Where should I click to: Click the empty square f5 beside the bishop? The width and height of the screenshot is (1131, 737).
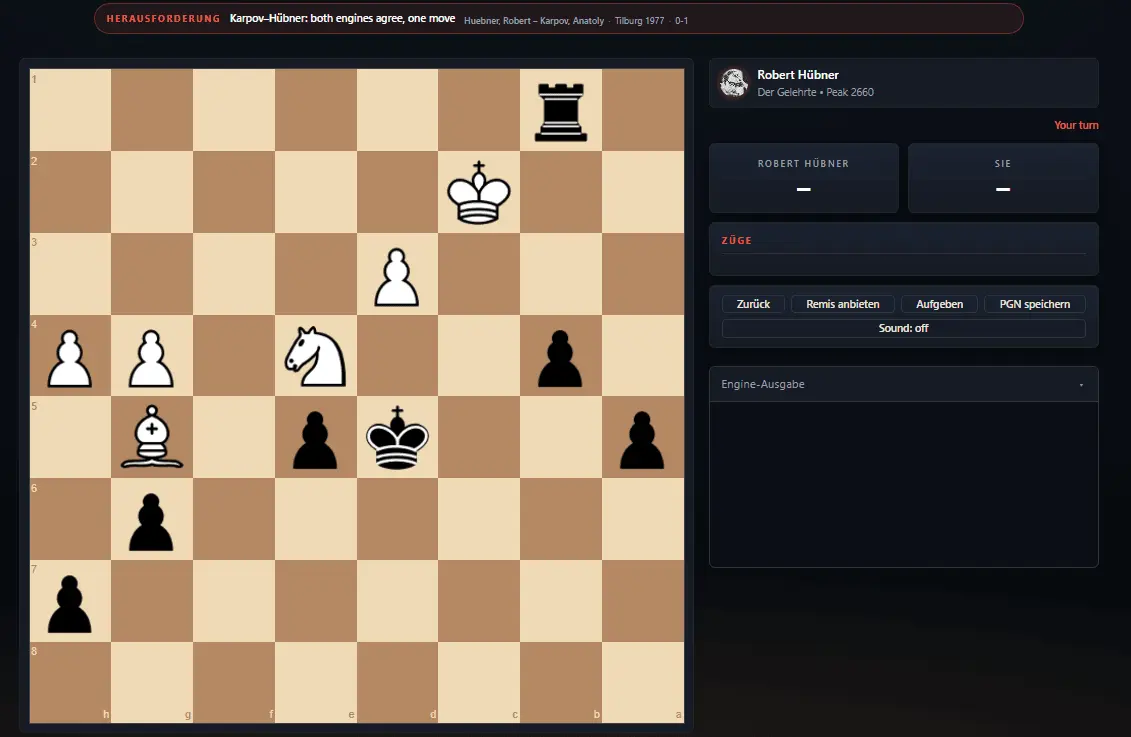point(234,437)
